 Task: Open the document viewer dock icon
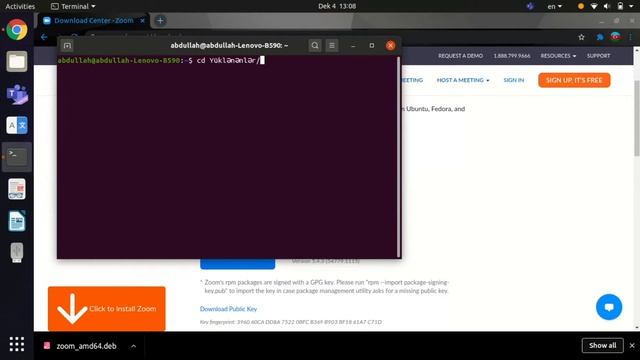pyautogui.click(x=17, y=189)
